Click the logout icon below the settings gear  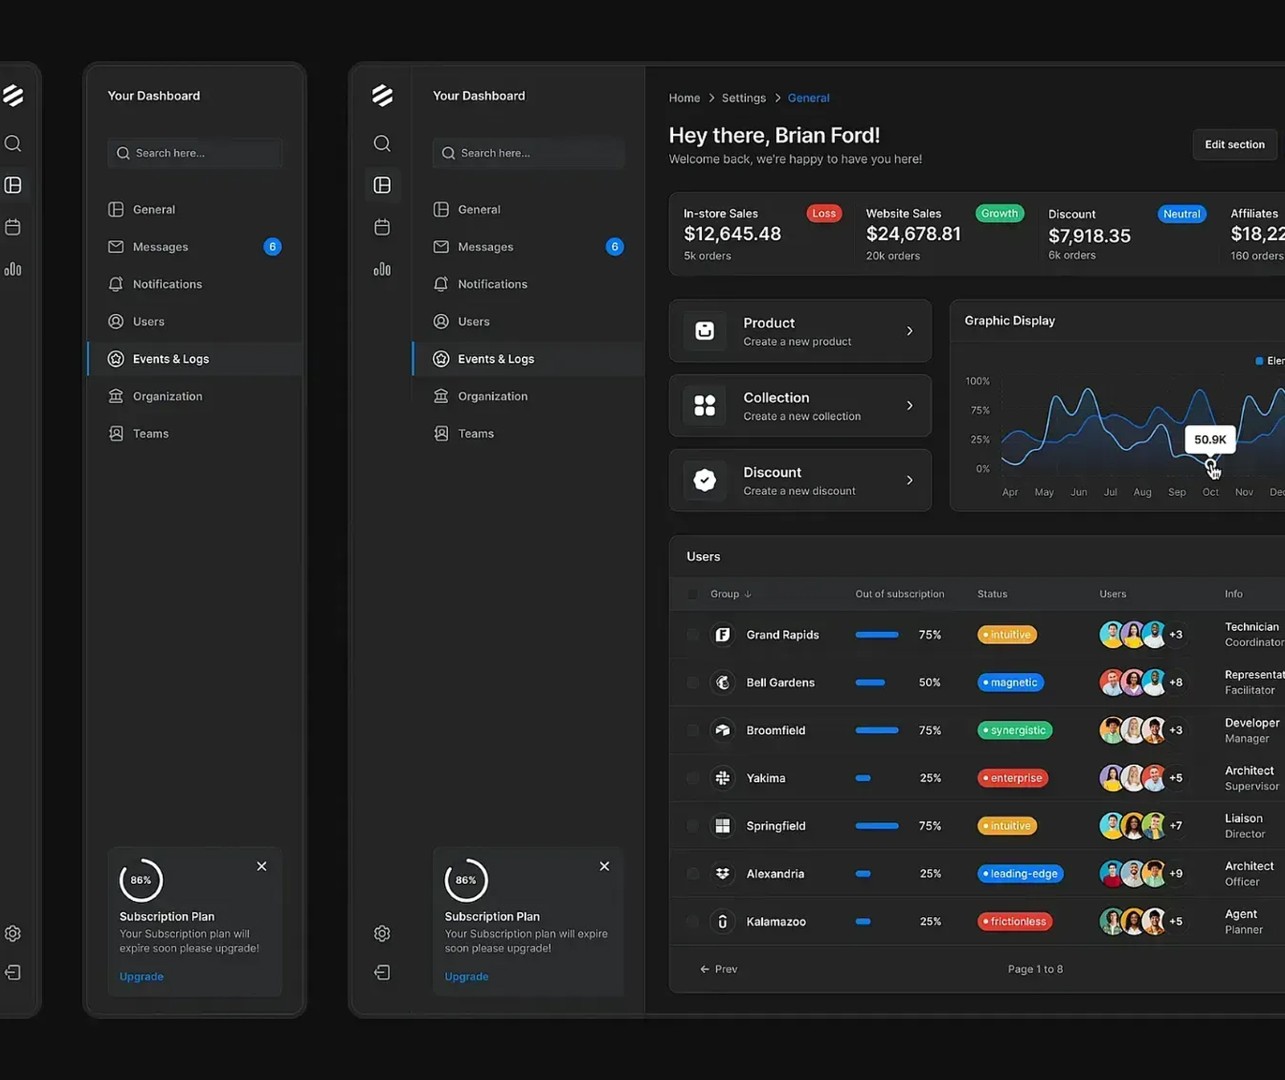tap(382, 972)
